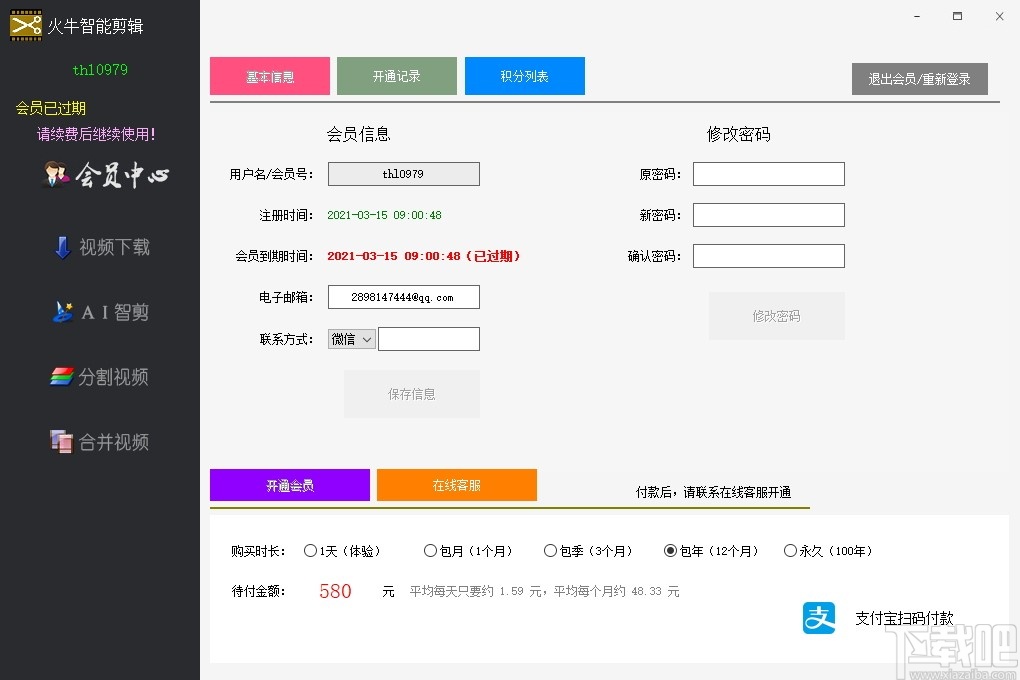The image size is (1020, 680).
Task: Click the Alipay 支付宝 payment icon
Action: click(818, 618)
